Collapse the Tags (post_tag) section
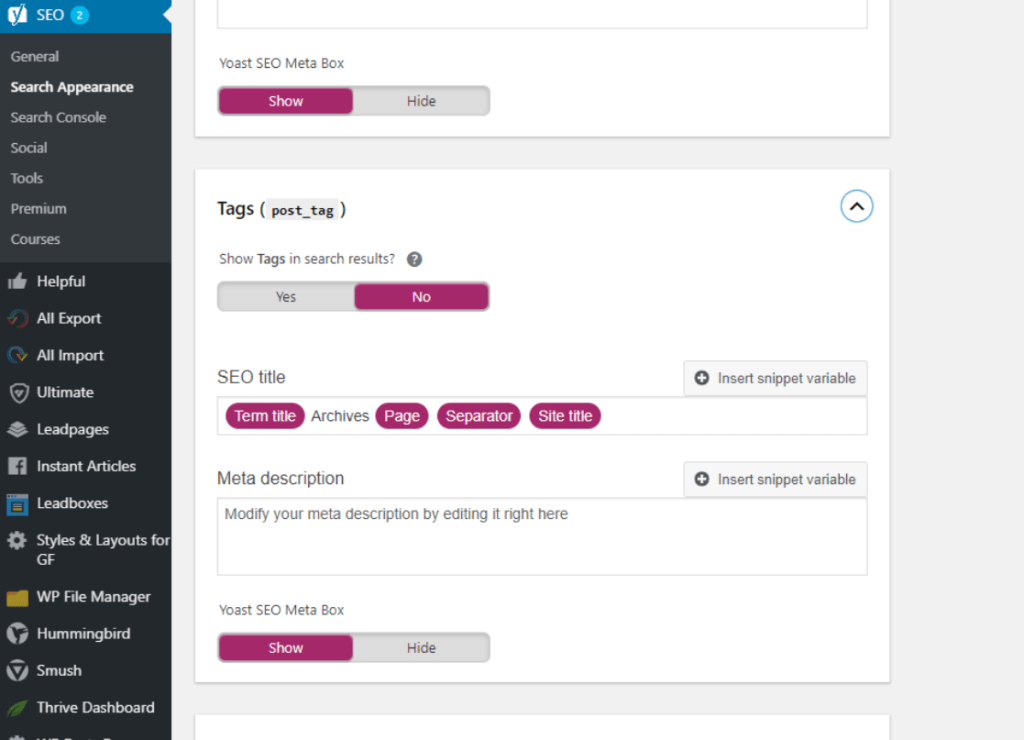 [856, 207]
